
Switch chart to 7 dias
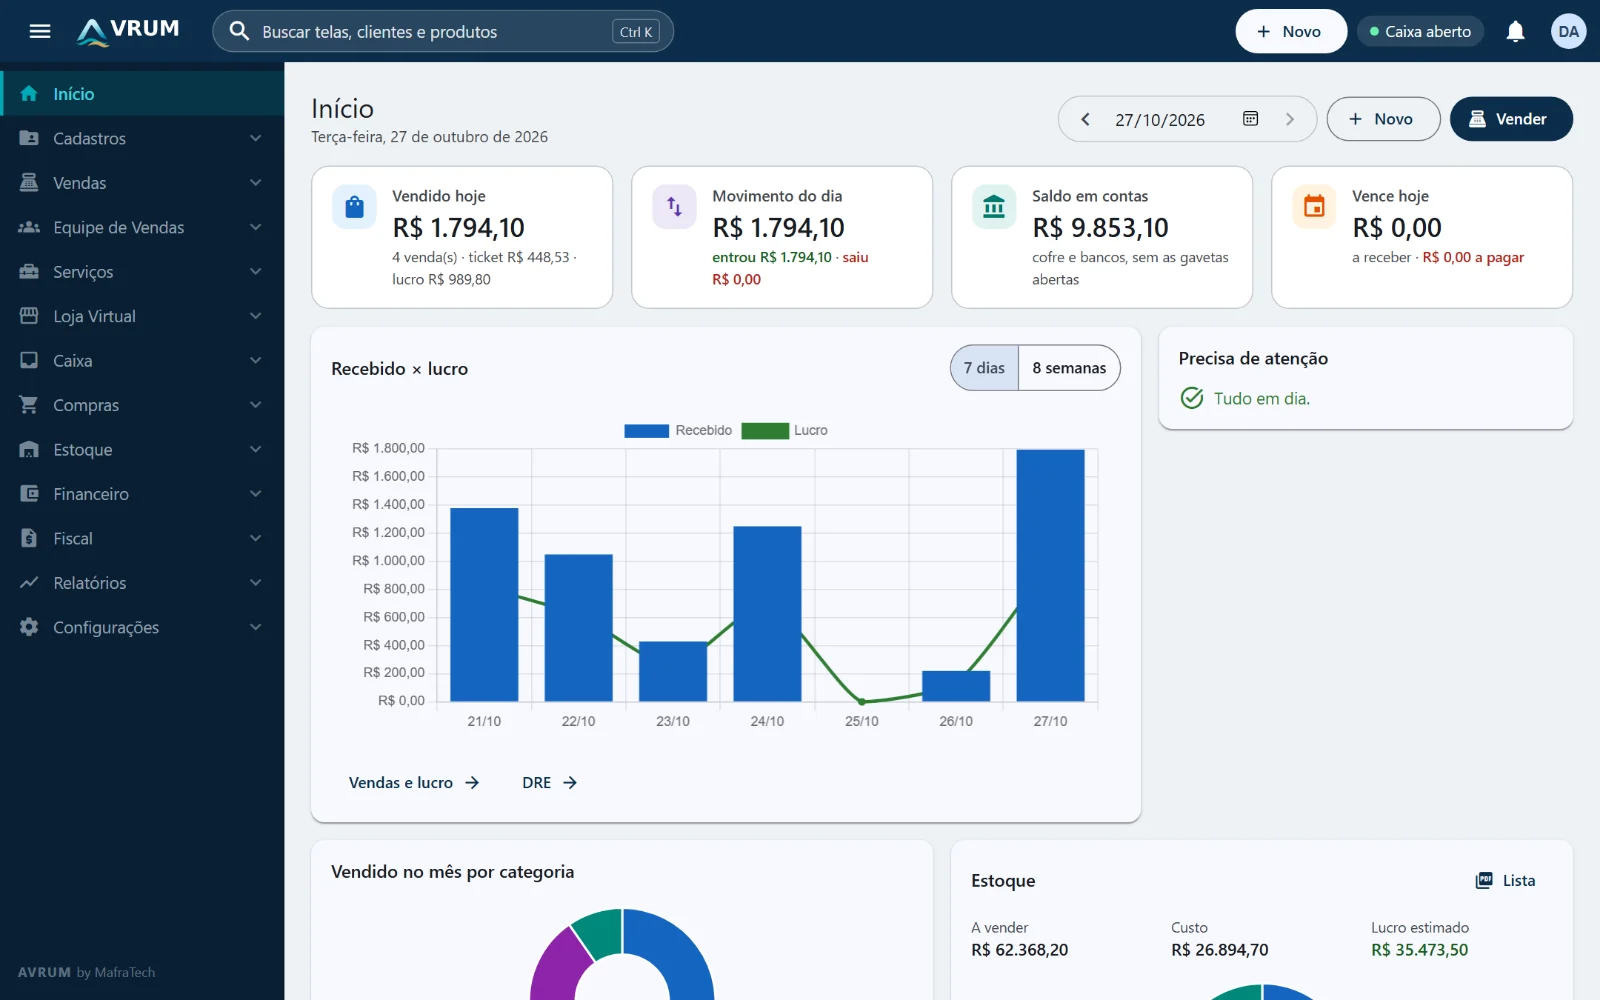[984, 368]
